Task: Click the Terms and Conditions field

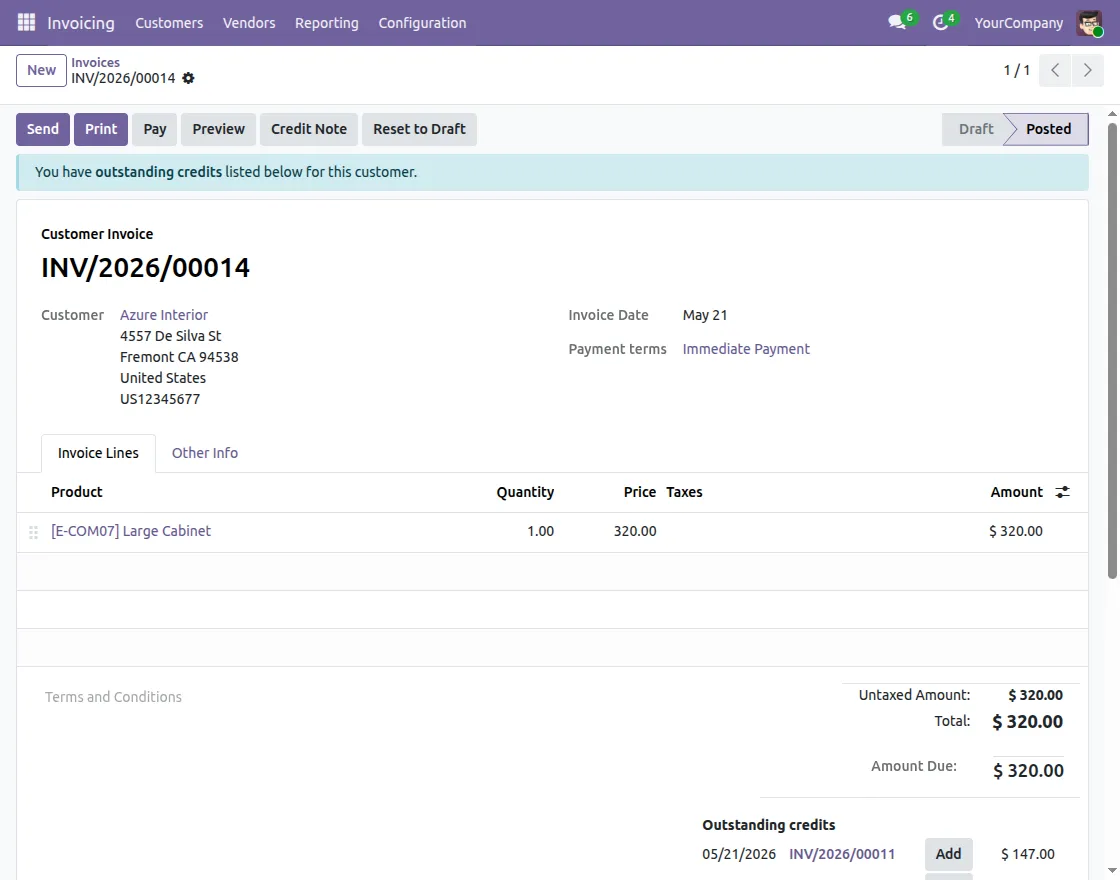Action: [x=114, y=697]
